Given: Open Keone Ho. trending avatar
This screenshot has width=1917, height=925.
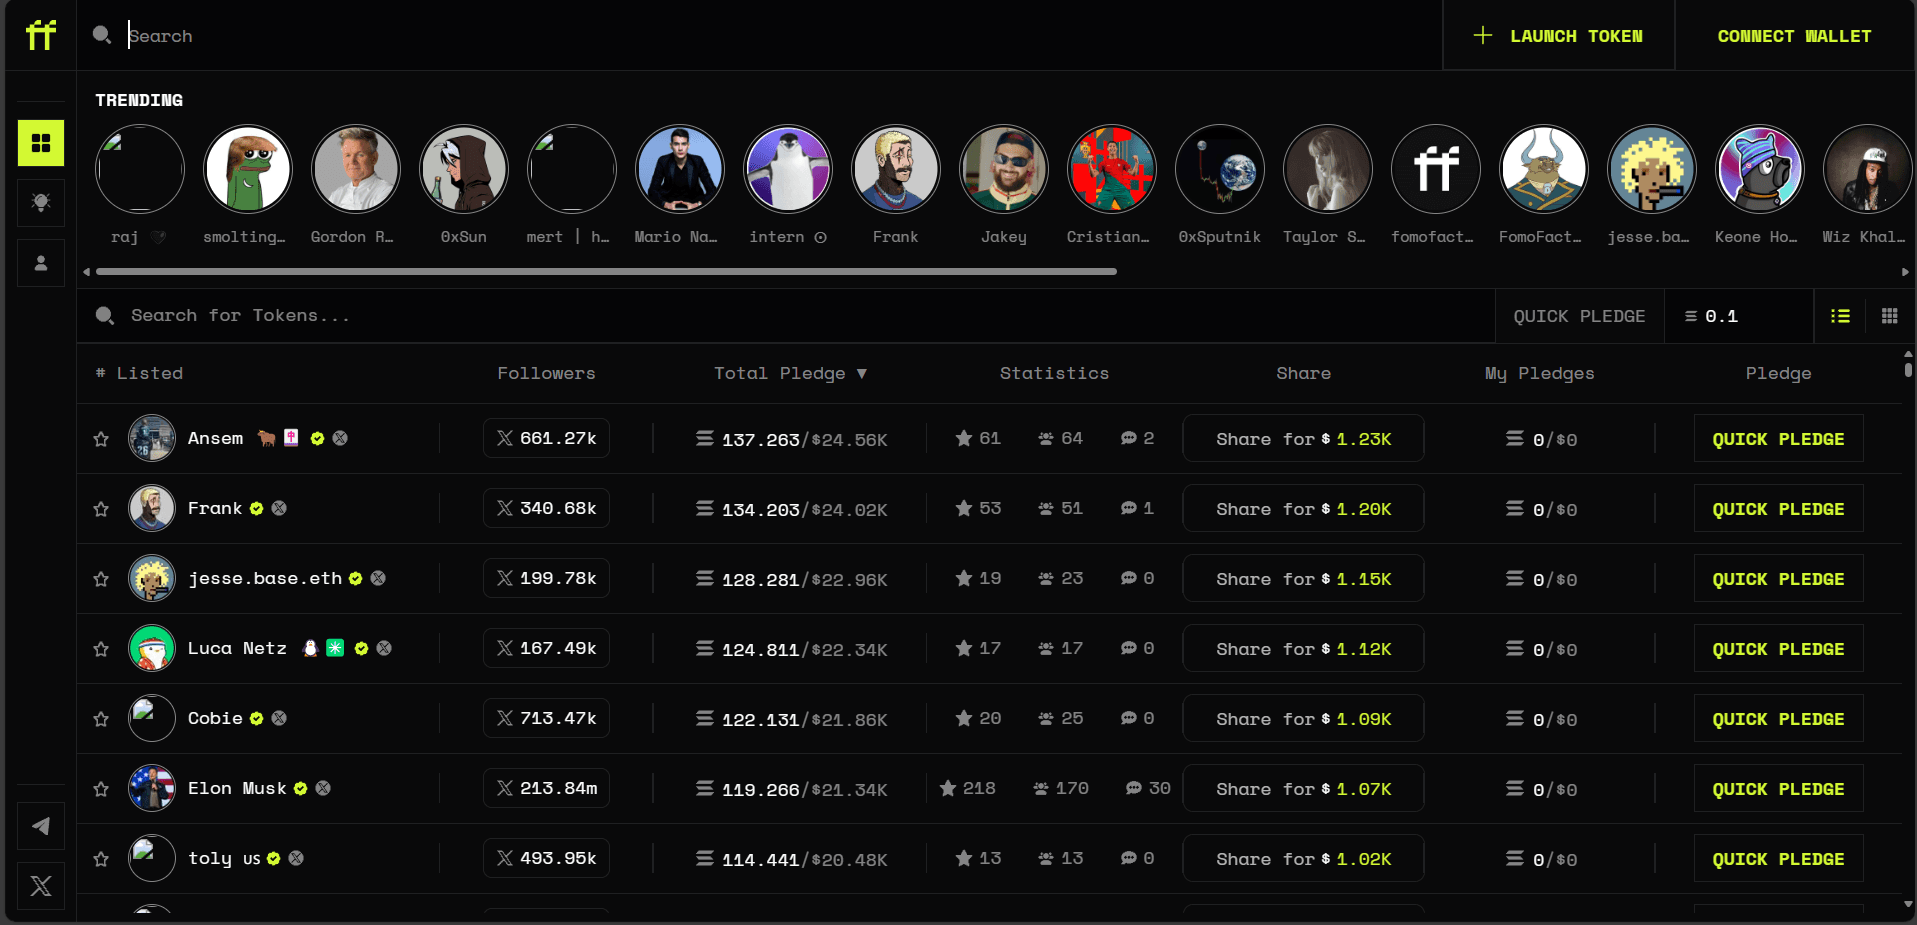Looking at the screenshot, I should pyautogui.click(x=1759, y=169).
